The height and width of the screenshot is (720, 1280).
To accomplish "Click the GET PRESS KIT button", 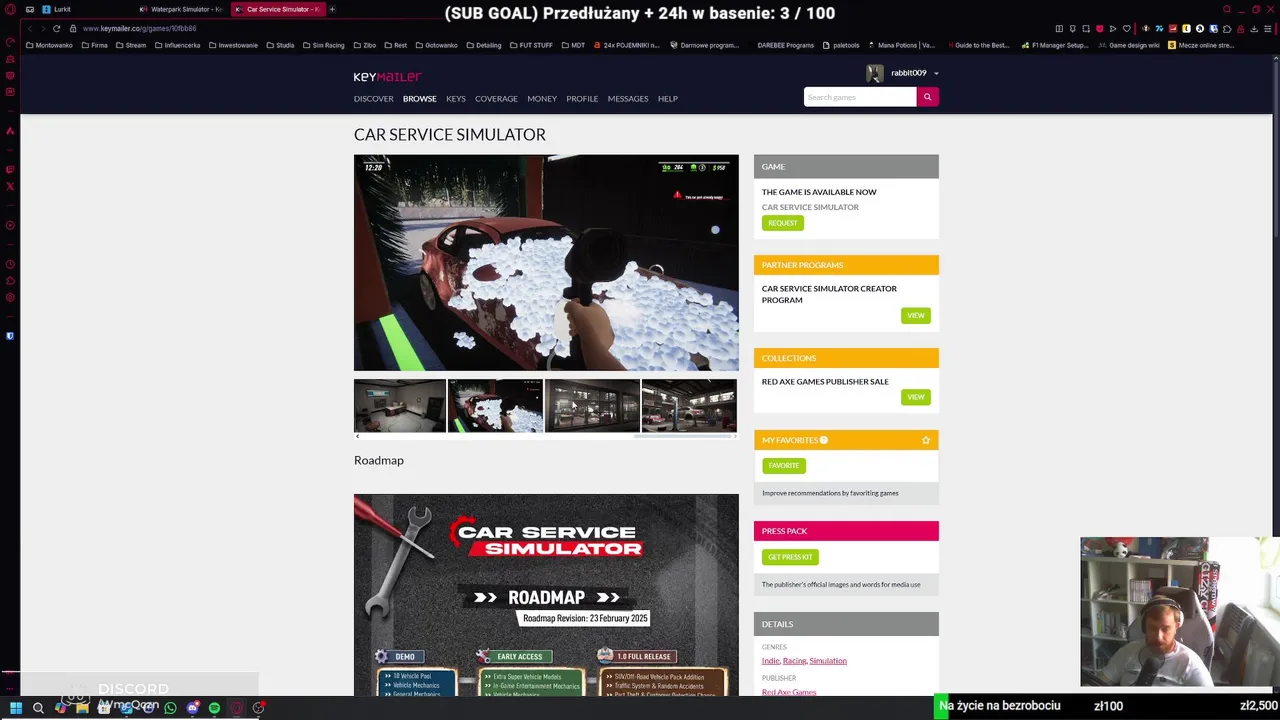I will coord(790,557).
